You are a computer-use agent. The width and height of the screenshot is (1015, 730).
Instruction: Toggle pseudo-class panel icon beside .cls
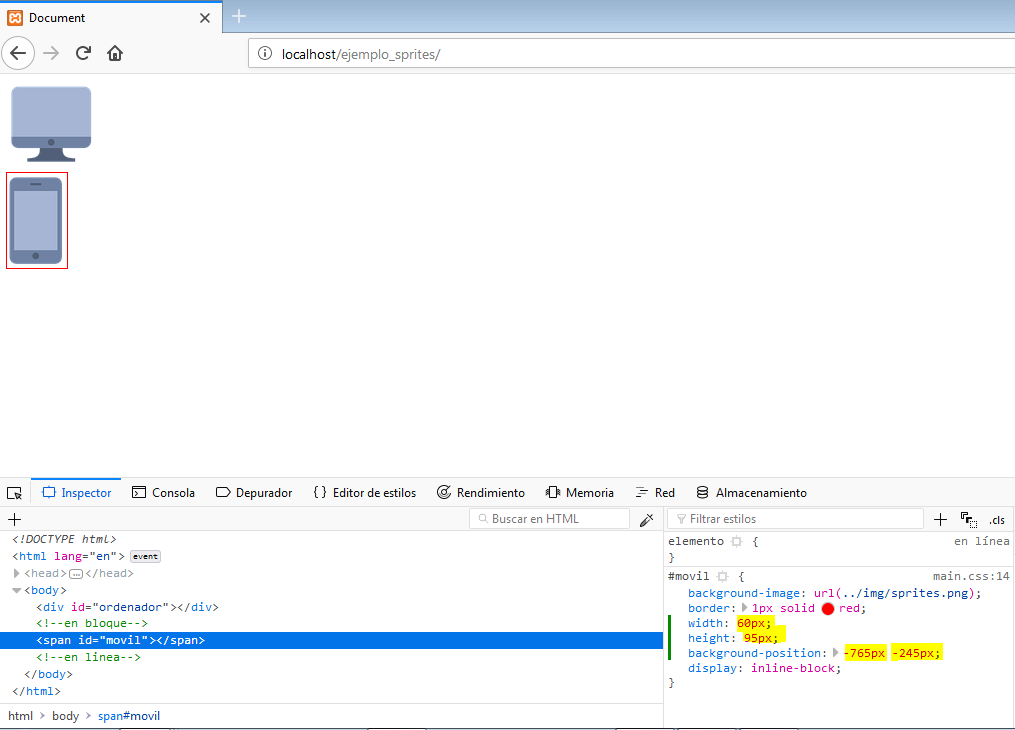point(968,519)
